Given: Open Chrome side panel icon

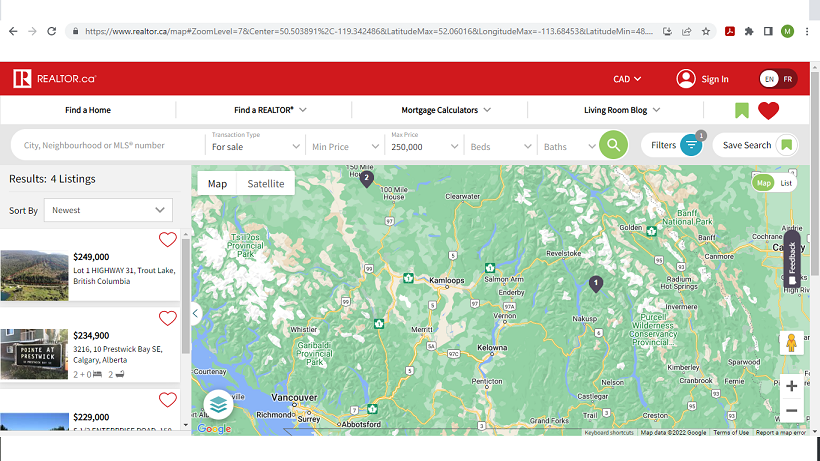Looking at the screenshot, I should click(768, 31).
